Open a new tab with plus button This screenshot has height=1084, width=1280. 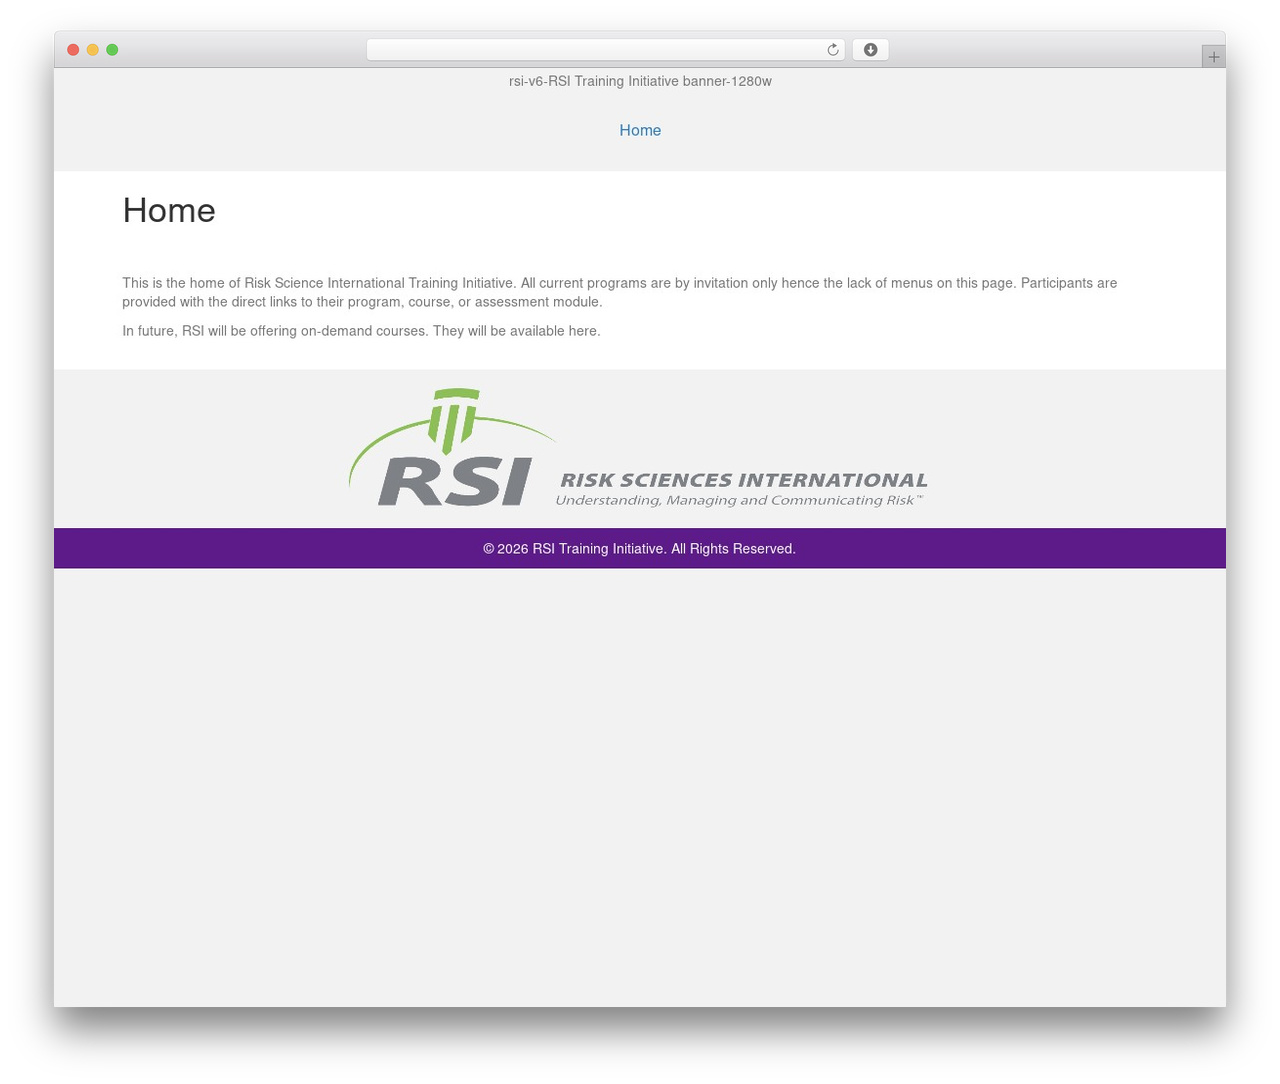1213,57
